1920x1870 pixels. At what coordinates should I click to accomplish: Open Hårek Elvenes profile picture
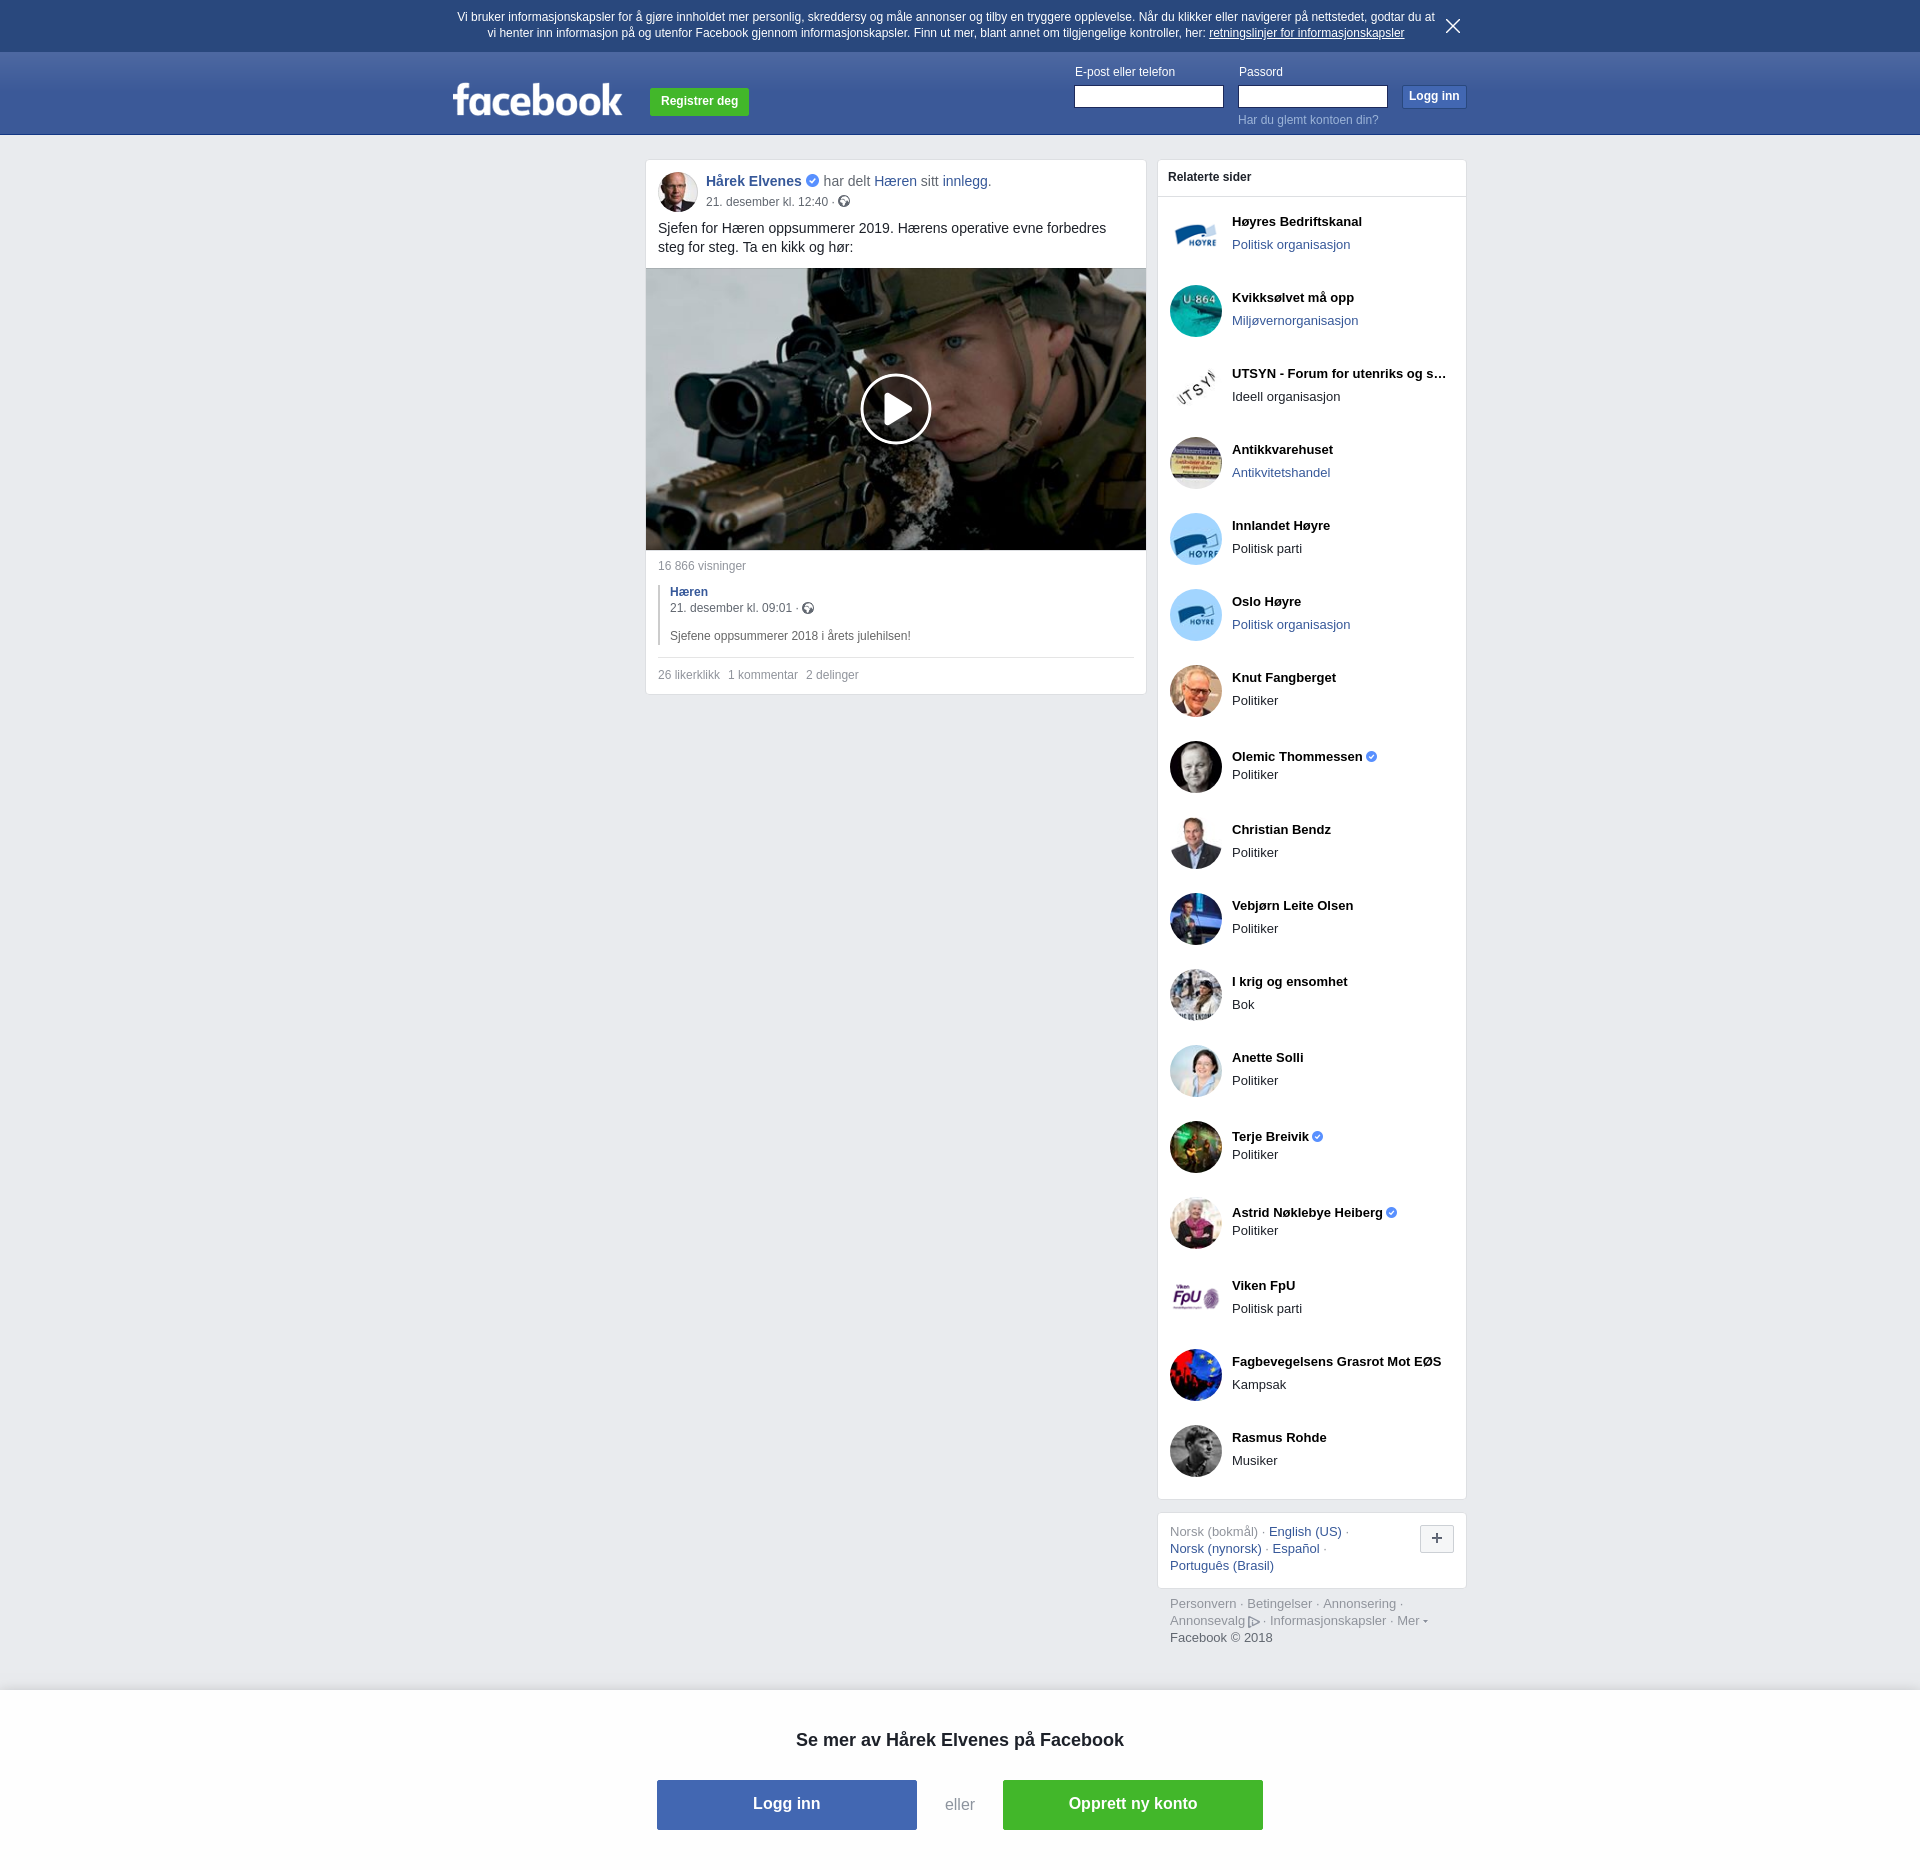[x=678, y=191]
